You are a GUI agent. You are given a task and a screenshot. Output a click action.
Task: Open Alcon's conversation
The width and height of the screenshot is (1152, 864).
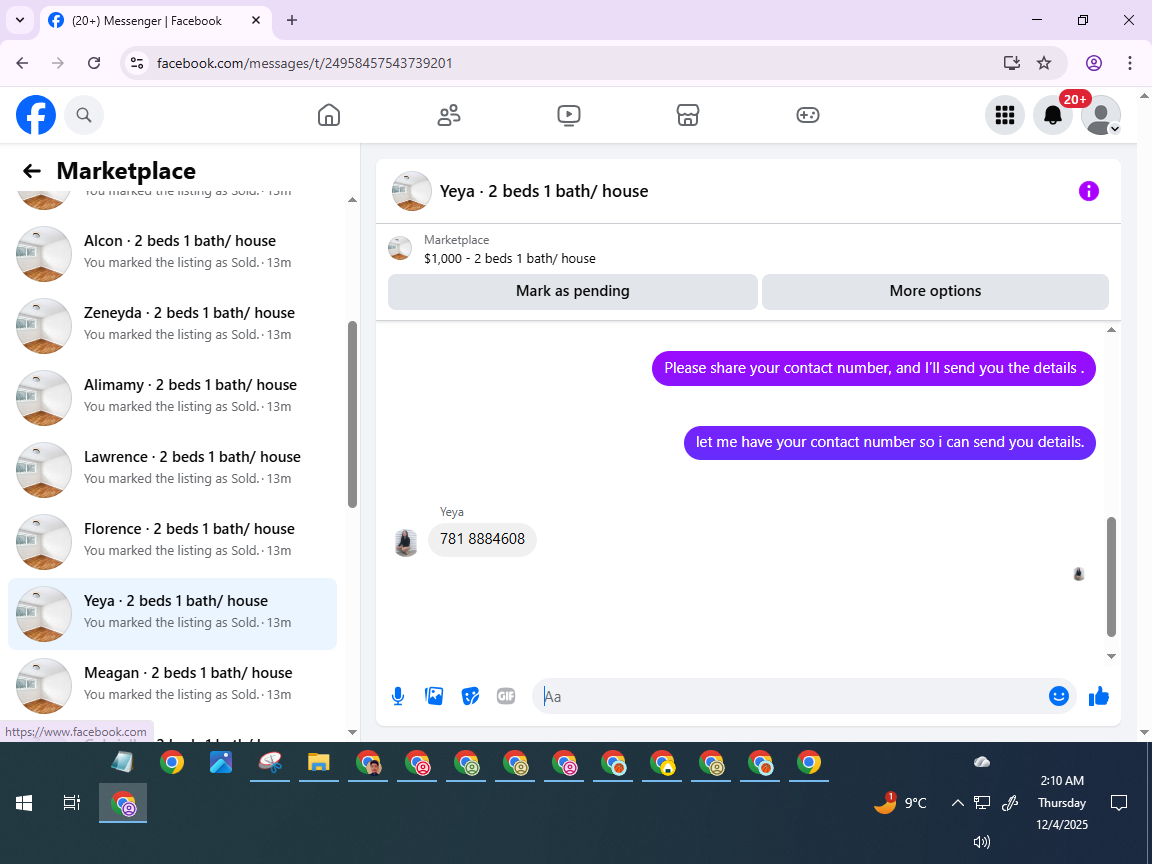pyautogui.click(x=172, y=253)
